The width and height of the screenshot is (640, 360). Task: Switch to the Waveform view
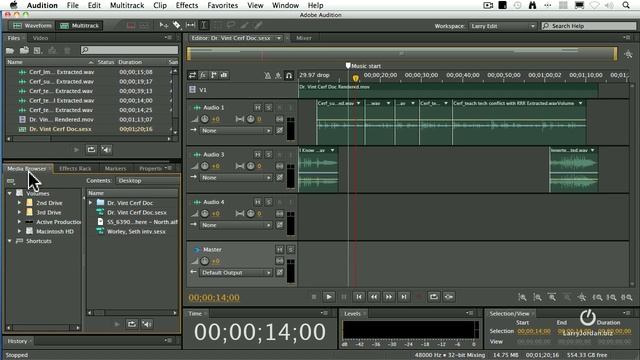[x=32, y=26]
